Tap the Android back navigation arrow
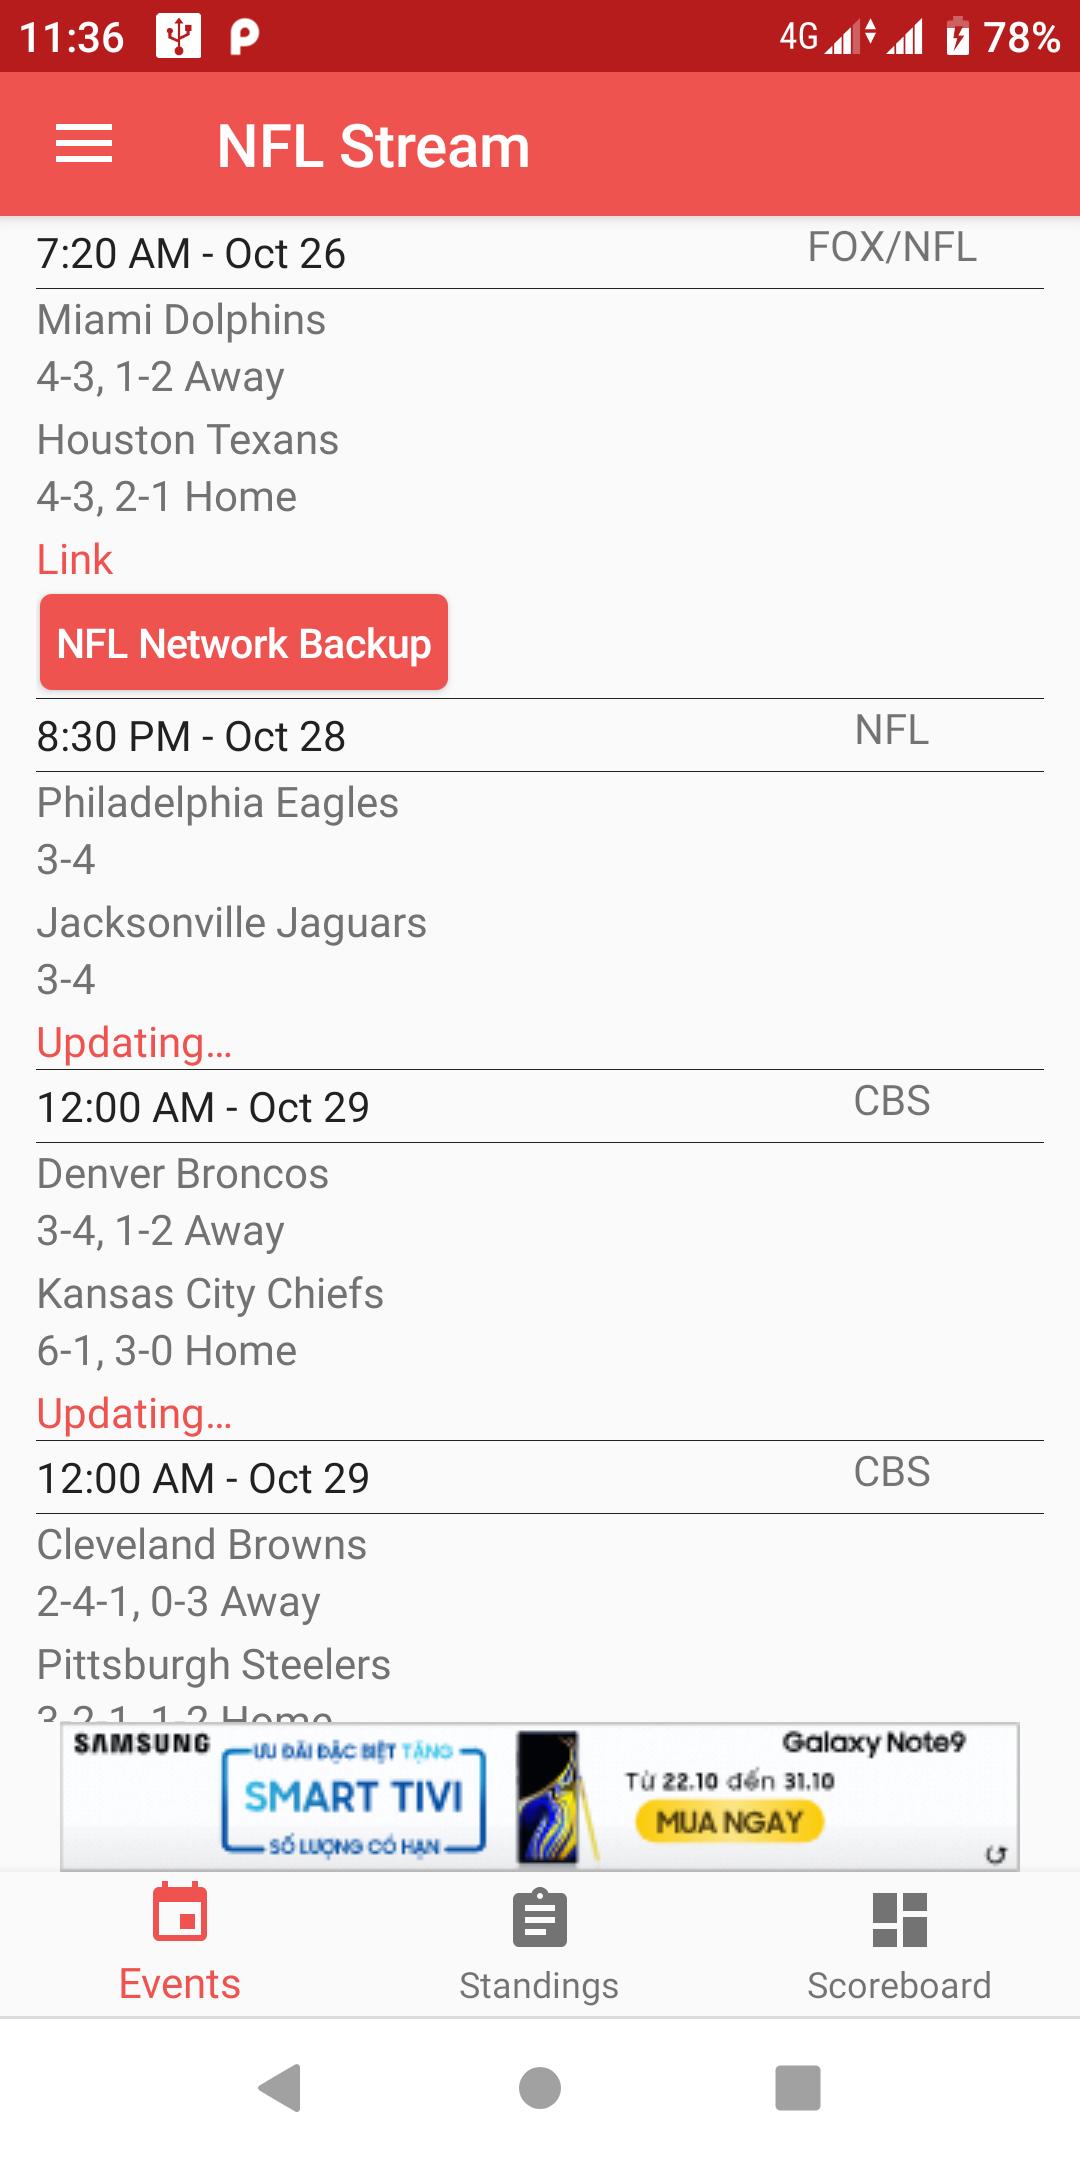Screen dimensions: 1080x2160 click(x=280, y=2088)
